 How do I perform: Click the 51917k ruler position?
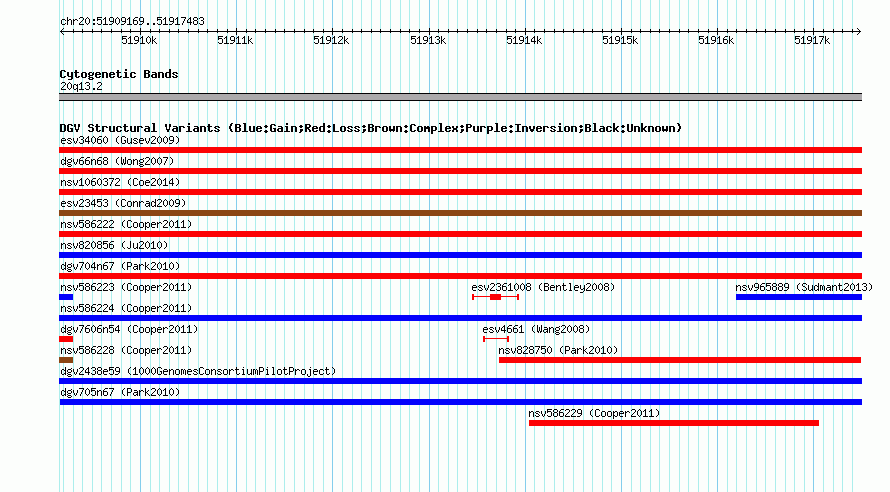click(x=812, y=40)
